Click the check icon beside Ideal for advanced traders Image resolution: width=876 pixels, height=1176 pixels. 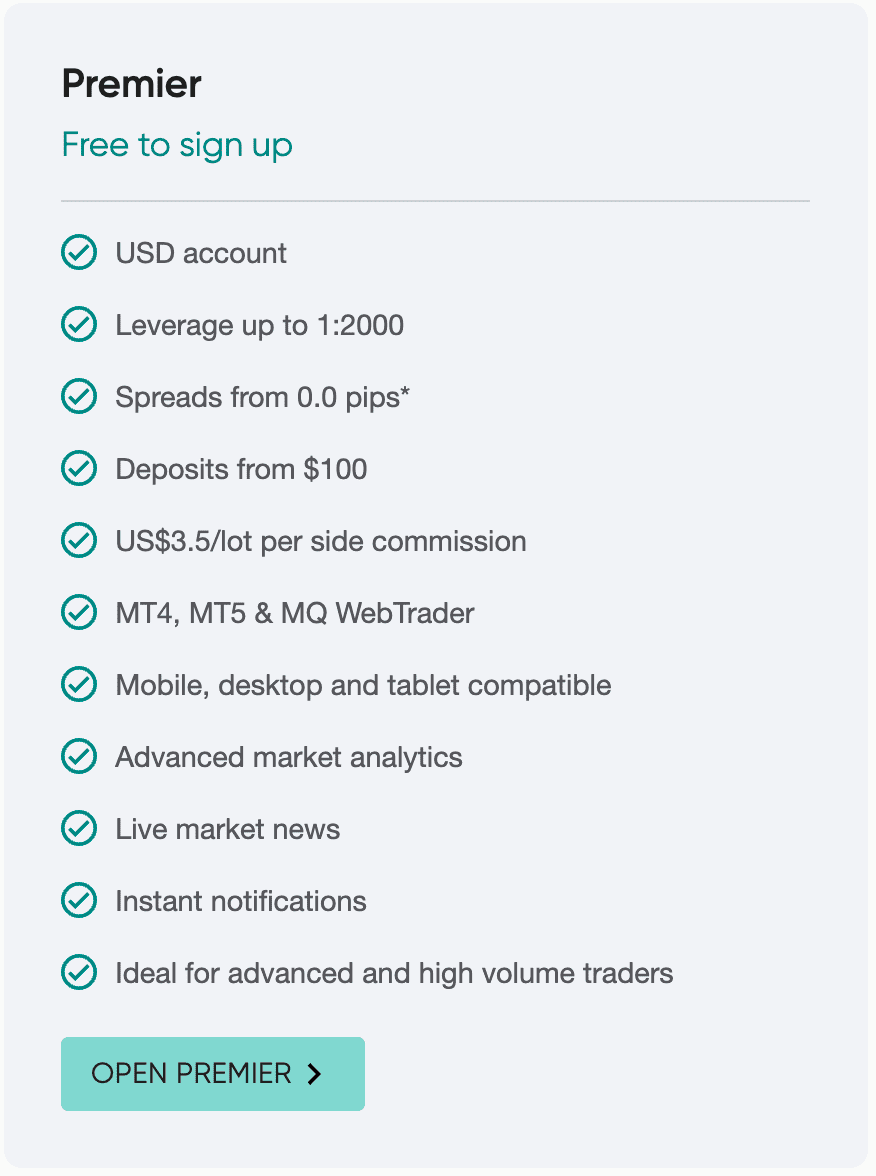[x=79, y=972]
